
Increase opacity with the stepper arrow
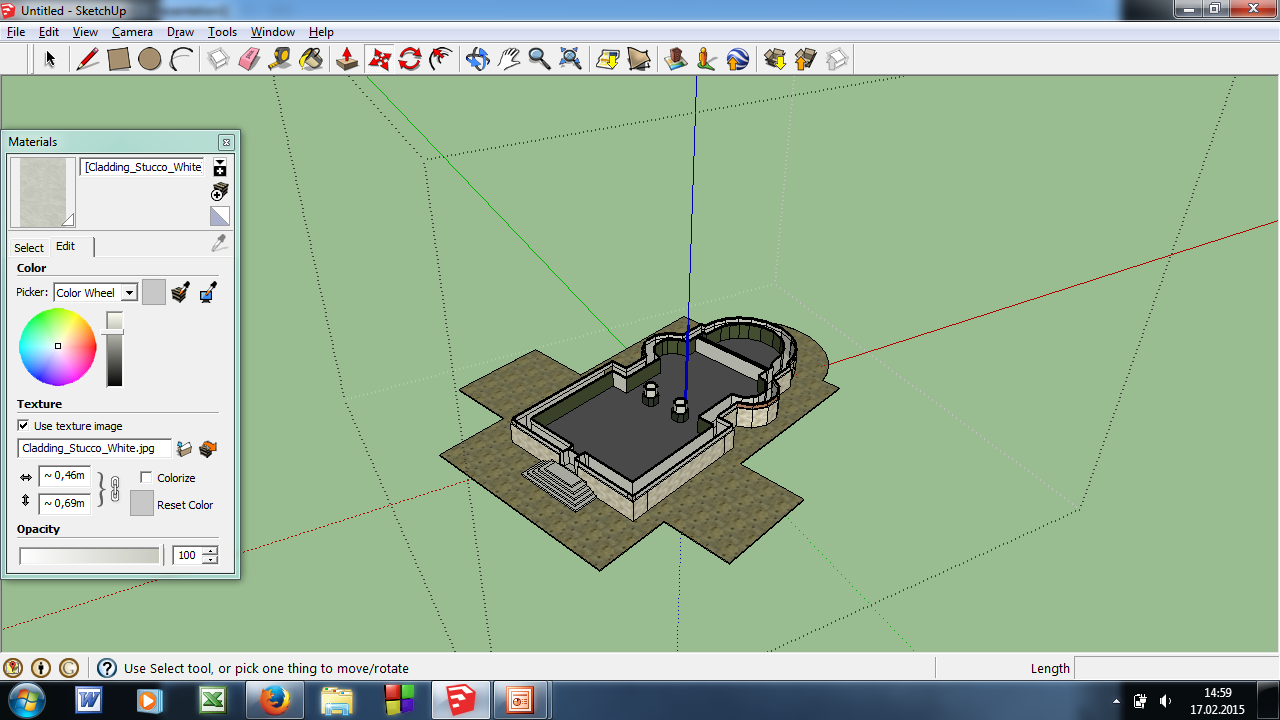coord(210,551)
